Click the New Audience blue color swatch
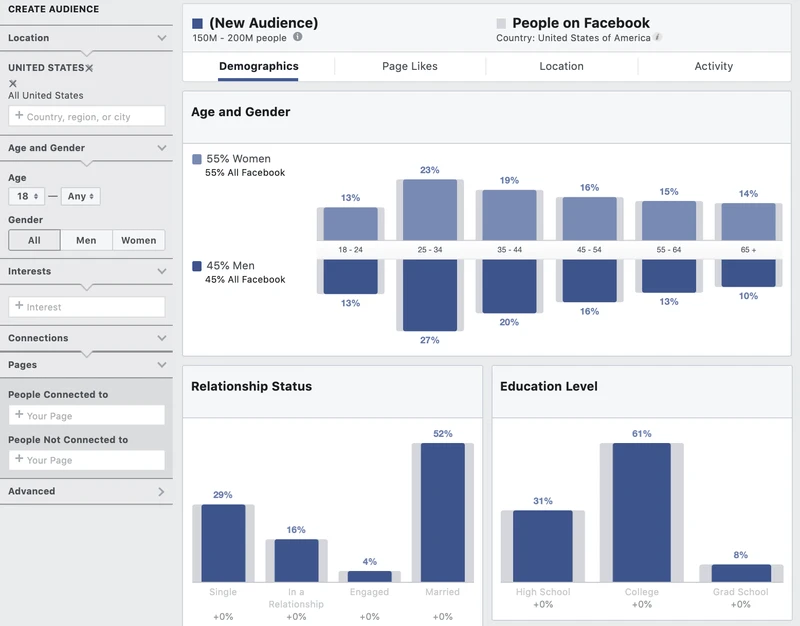 click(x=197, y=23)
